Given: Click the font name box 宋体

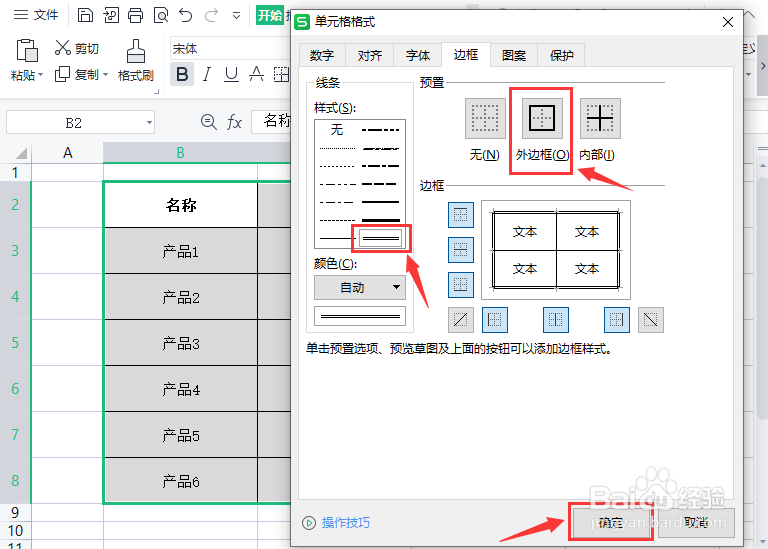Looking at the screenshot, I should [x=230, y=48].
